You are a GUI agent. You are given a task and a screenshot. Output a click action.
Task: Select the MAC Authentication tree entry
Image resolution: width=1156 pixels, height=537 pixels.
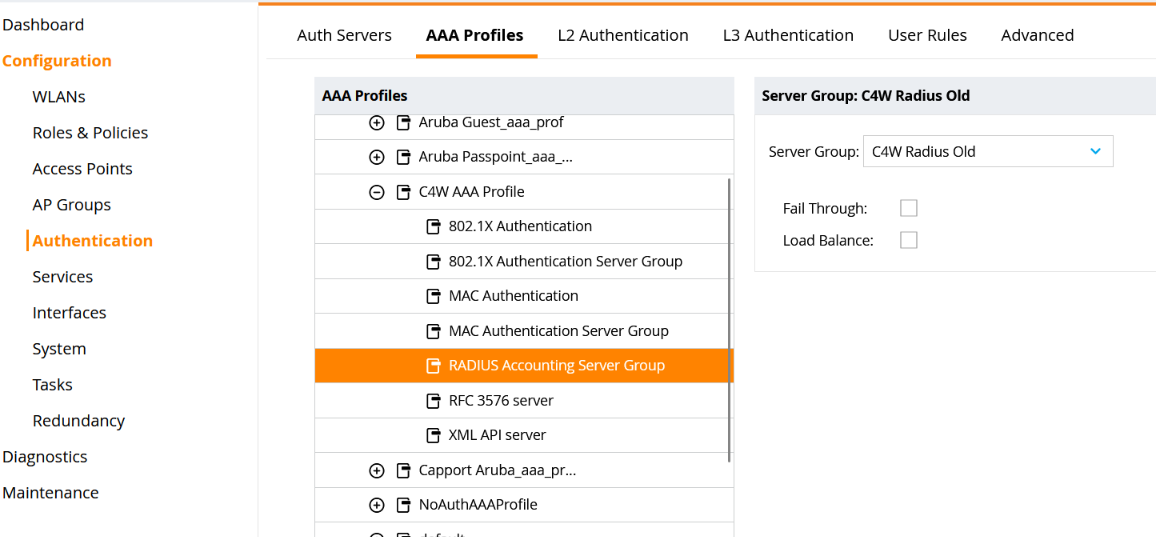513,296
